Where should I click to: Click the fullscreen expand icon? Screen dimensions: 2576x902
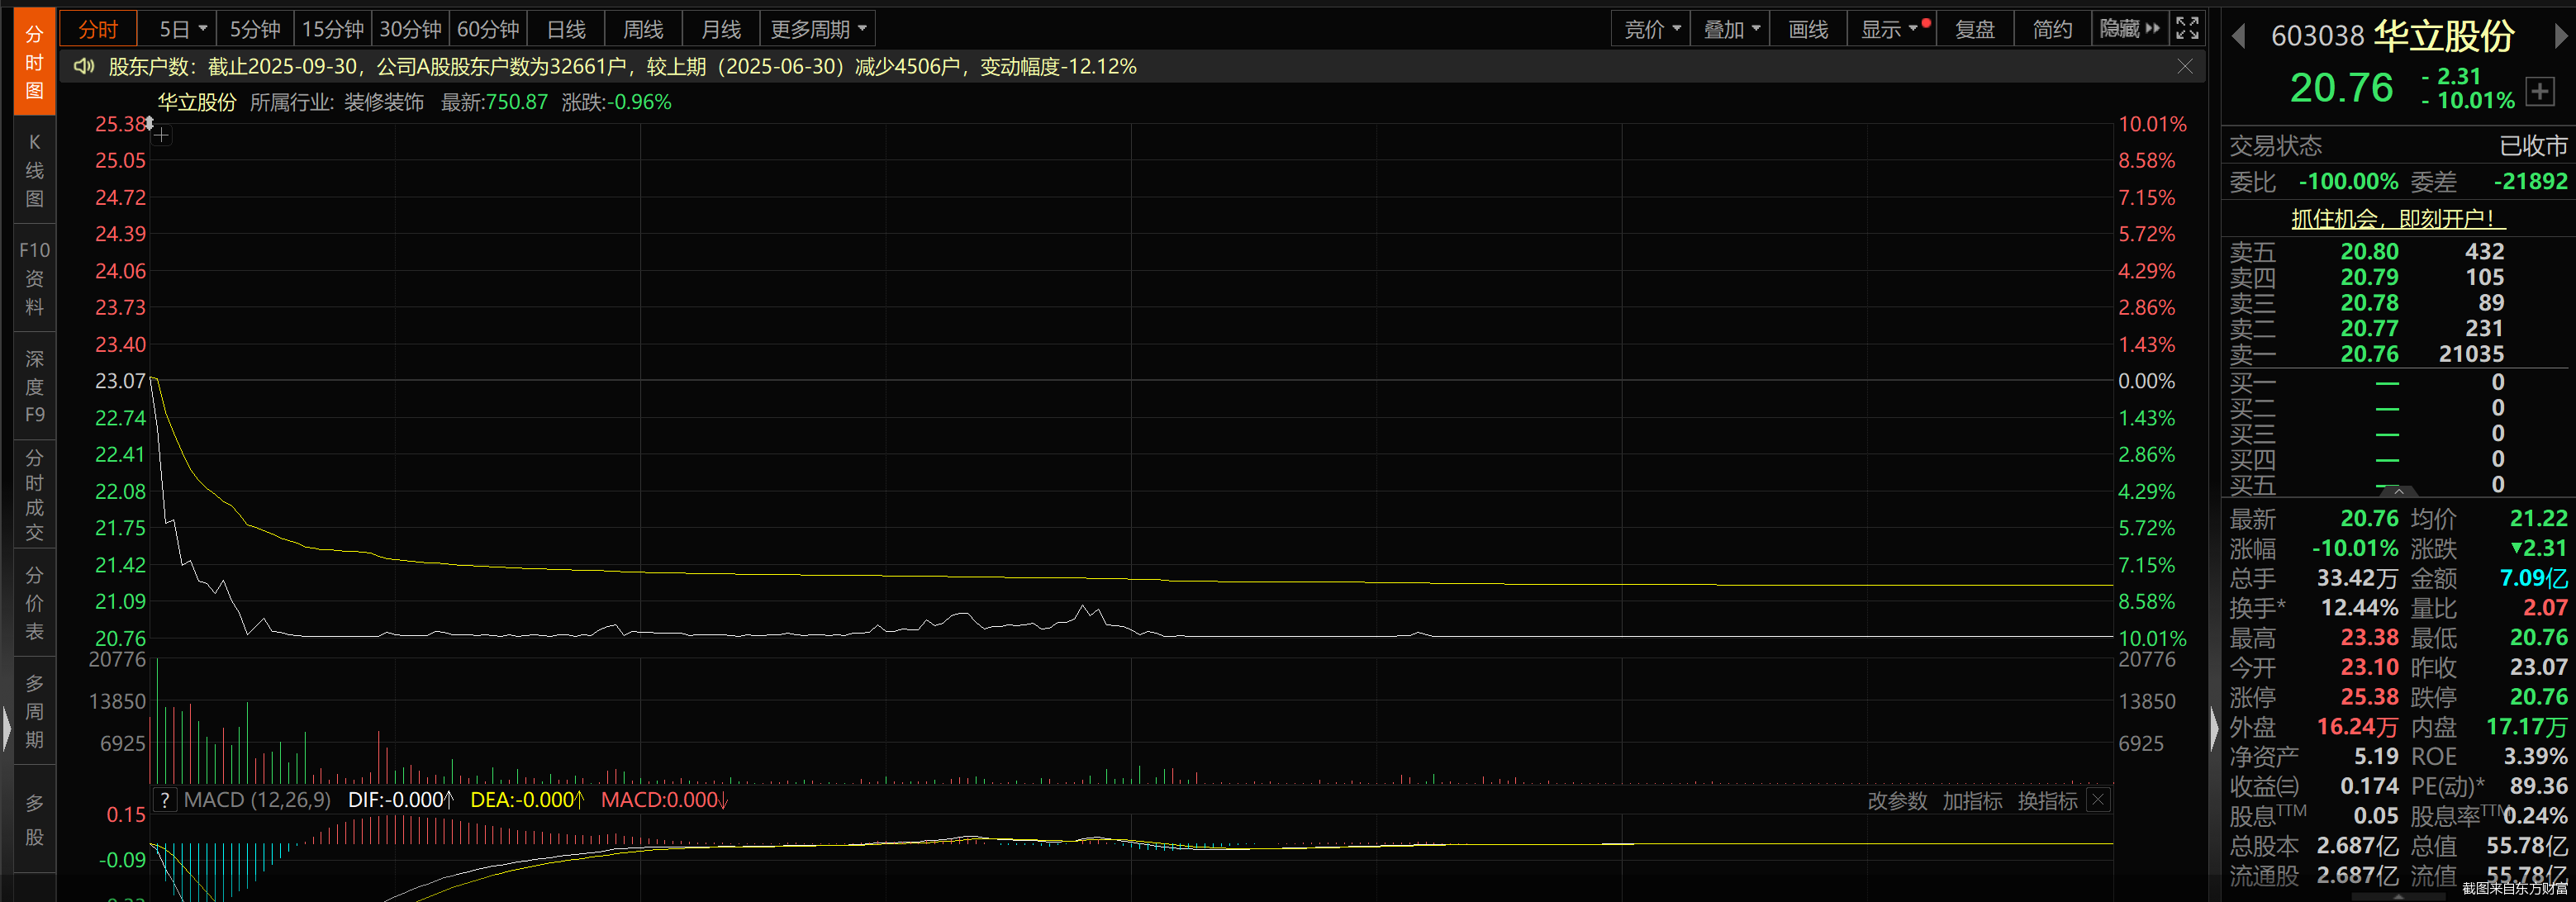pos(2187,29)
